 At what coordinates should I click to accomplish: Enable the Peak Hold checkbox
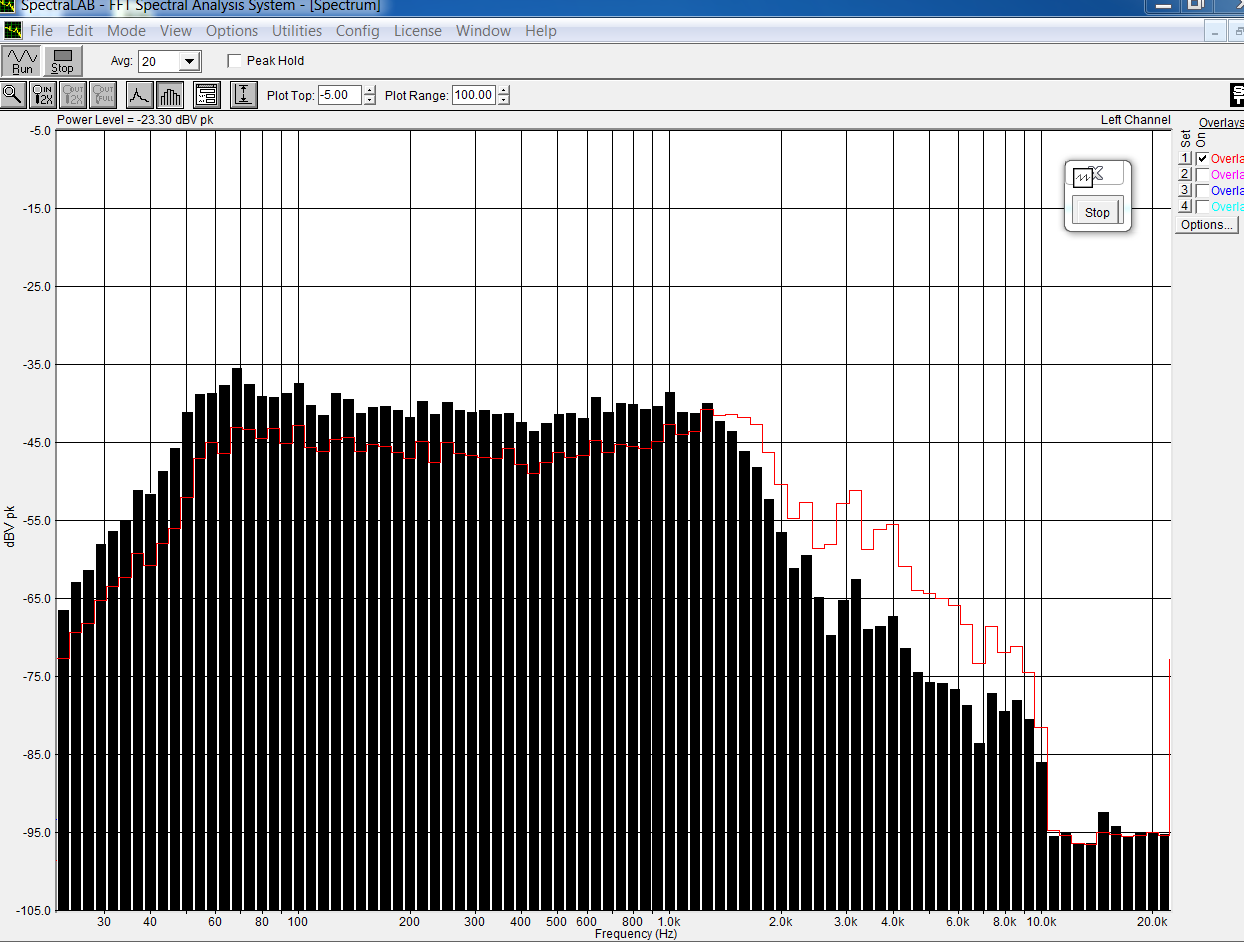coord(235,61)
